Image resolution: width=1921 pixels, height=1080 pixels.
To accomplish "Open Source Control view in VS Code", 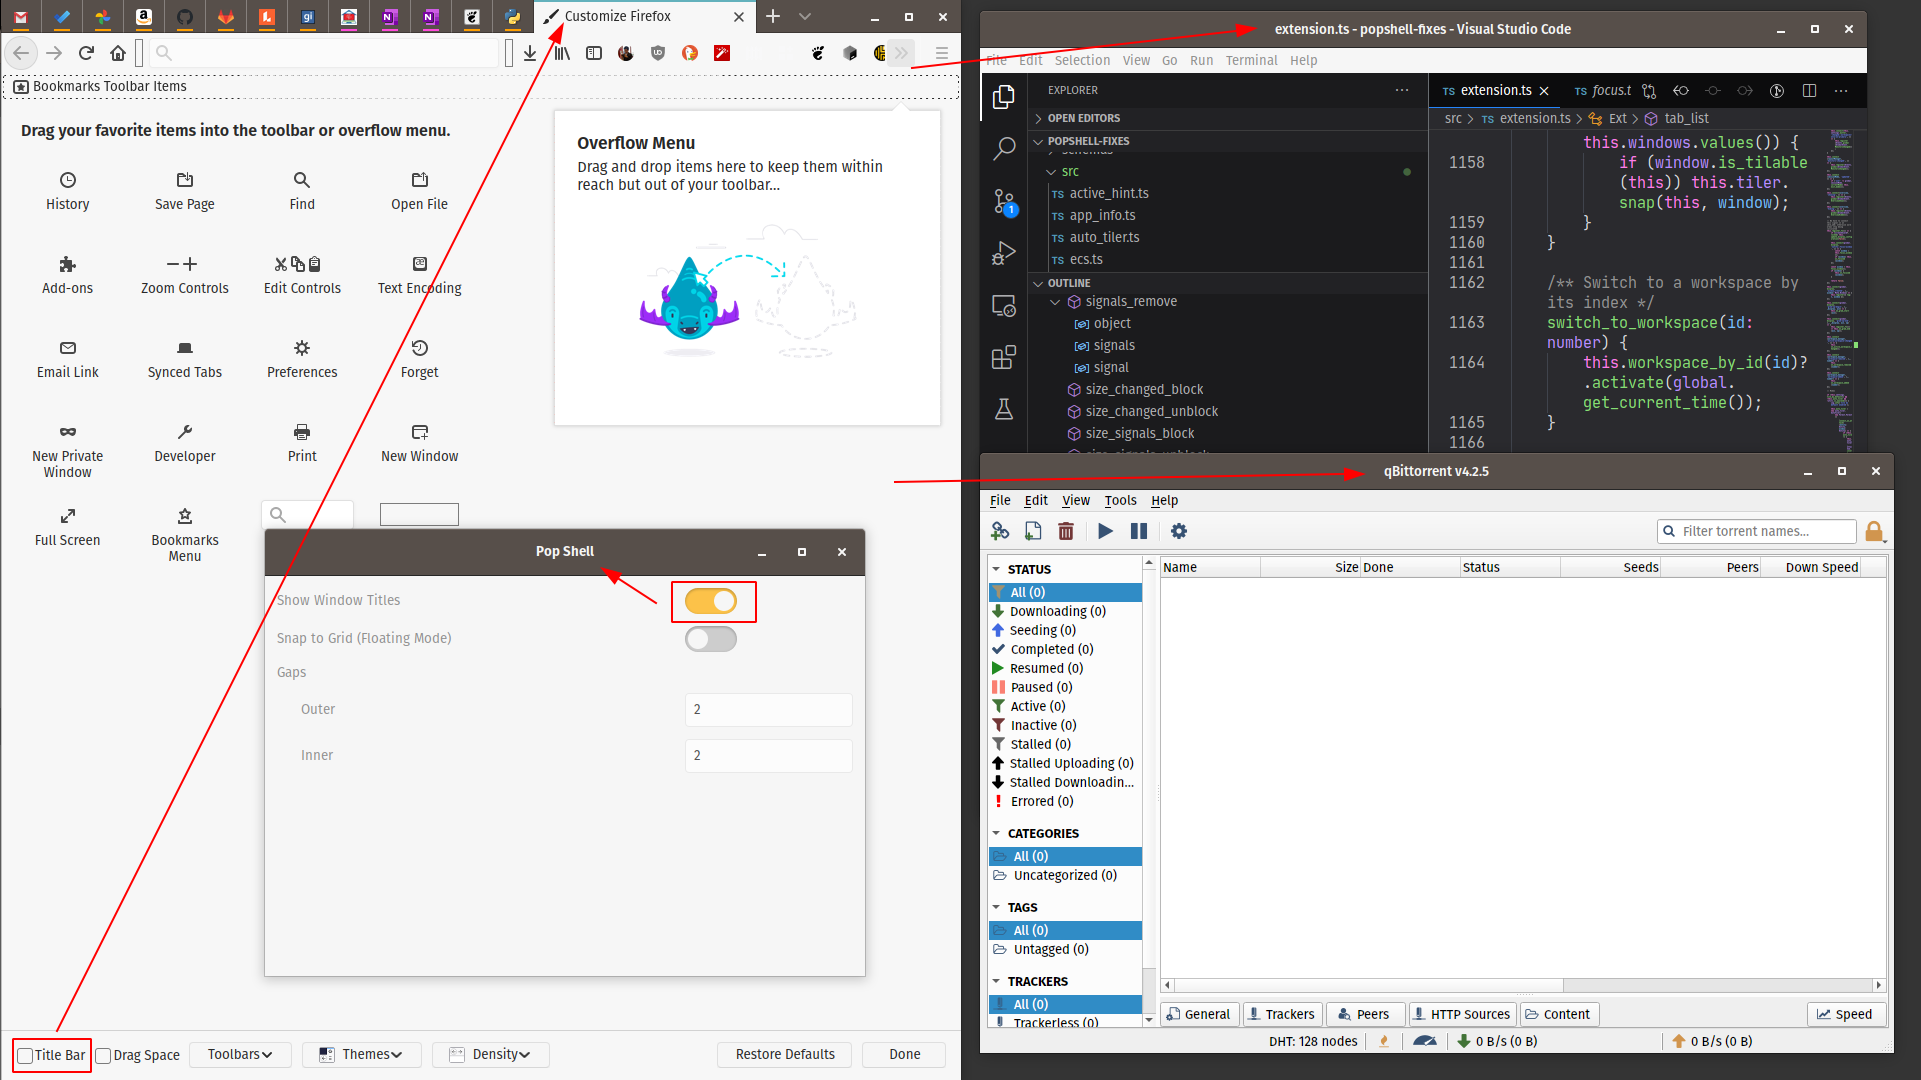I will point(1004,202).
